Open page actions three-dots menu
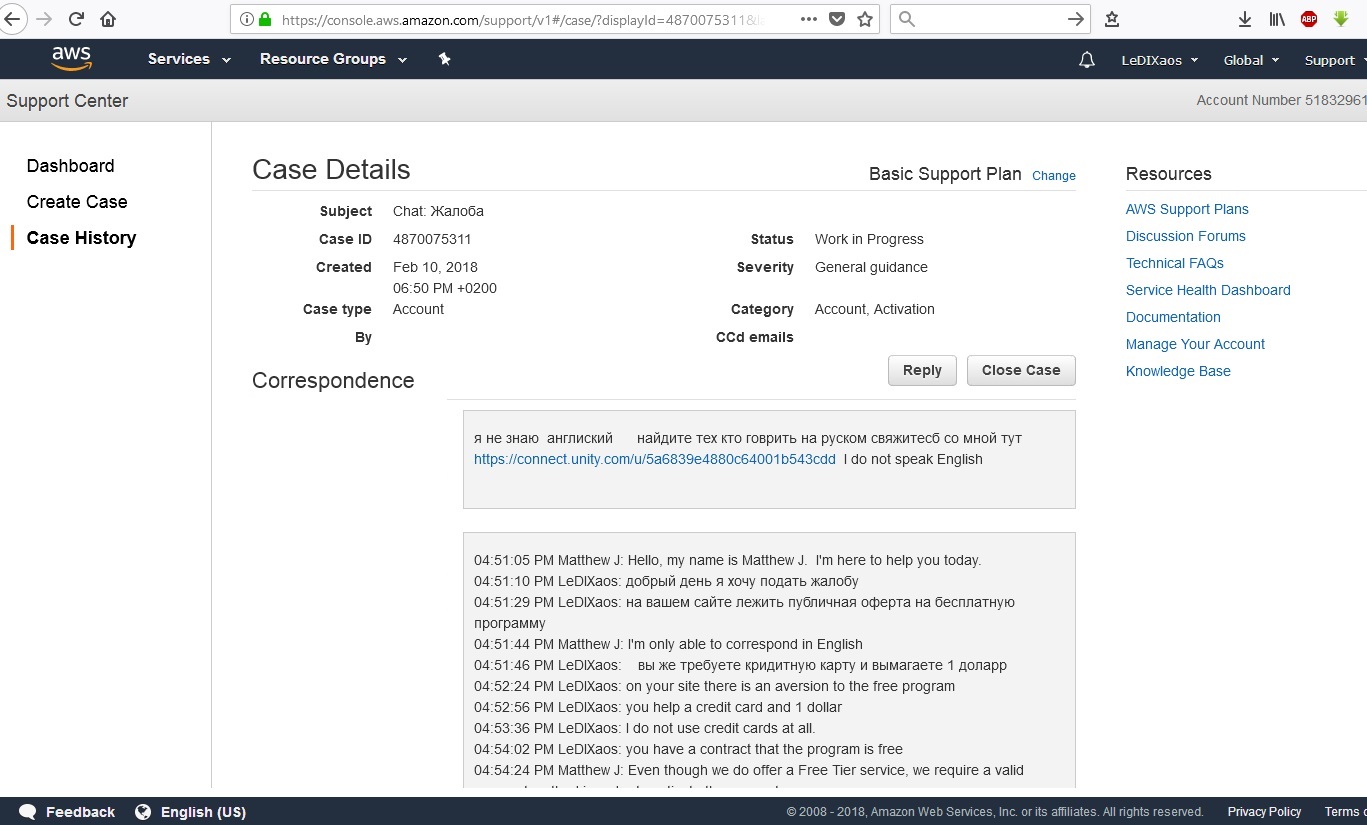 [809, 19]
